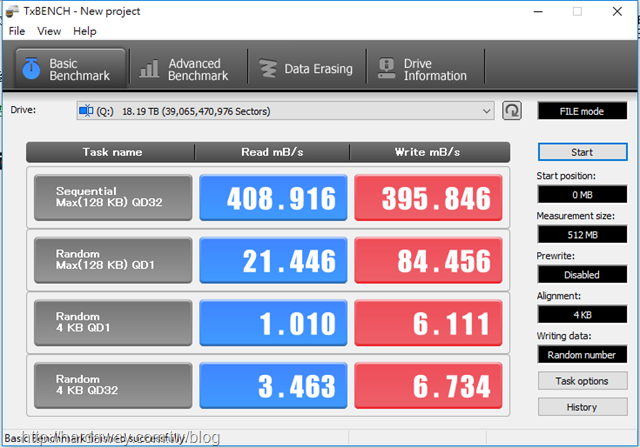Click the read value 21.446
Viewport: 640px width, 448px height.
point(273,260)
